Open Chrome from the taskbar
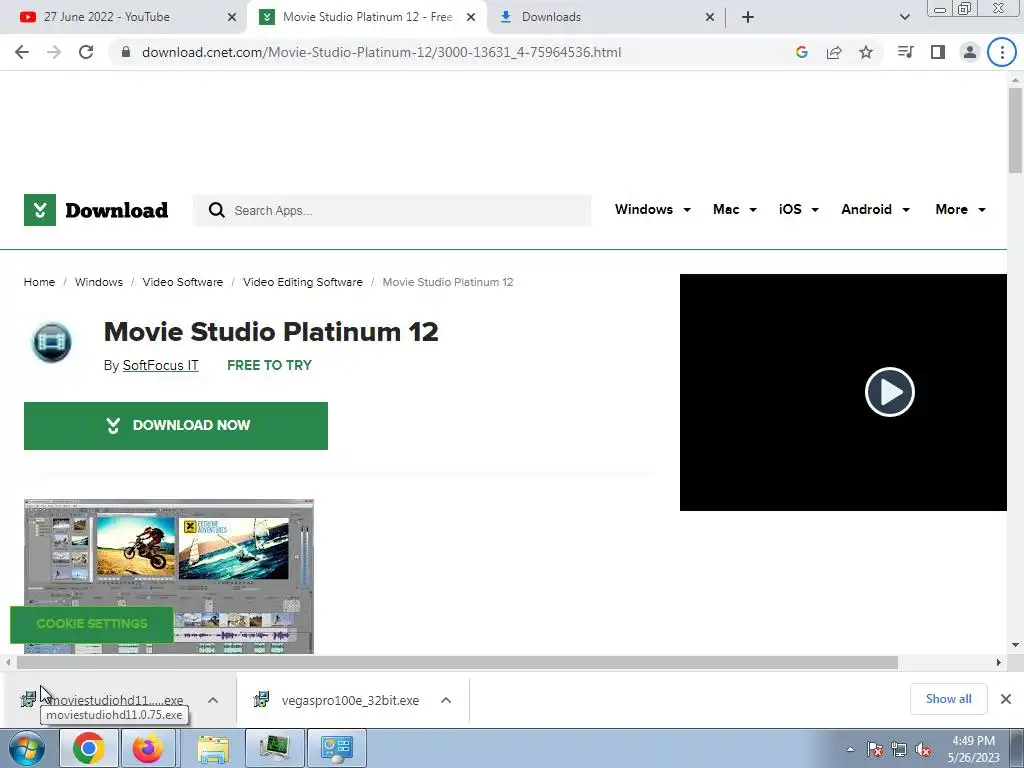Screen dimensions: 1024x768 point(89,748)
